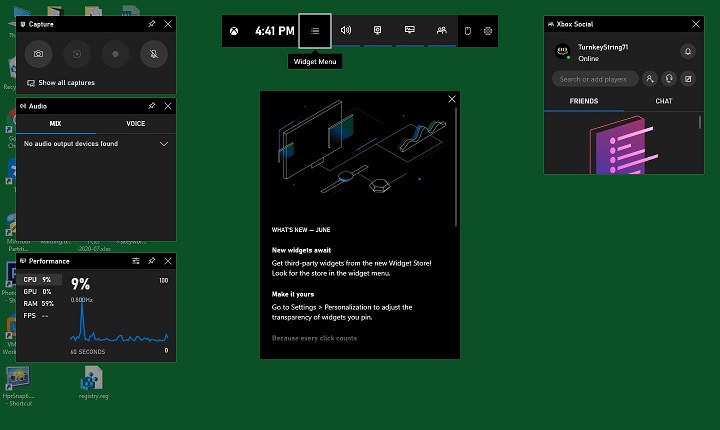Screen dimensions: 720x430
Task: Toggle the Capture widget from Game Bar
Action: tap(377, 30)
